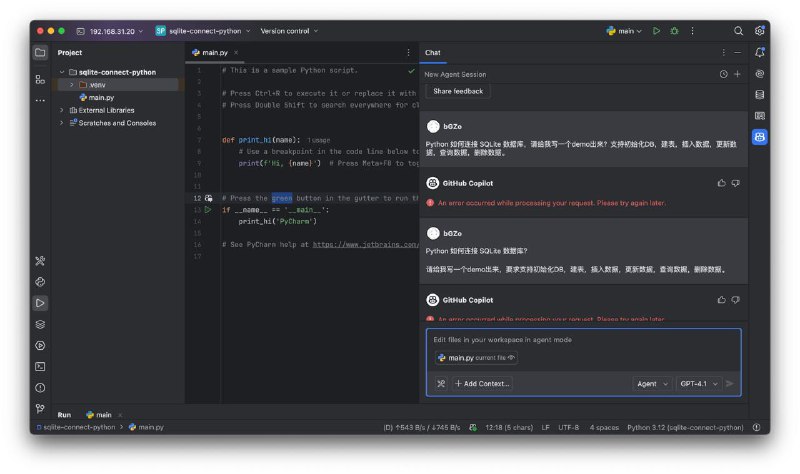Run the main configuration with green play button
Screen dimensions: 800x474
(x=656, y=31)
